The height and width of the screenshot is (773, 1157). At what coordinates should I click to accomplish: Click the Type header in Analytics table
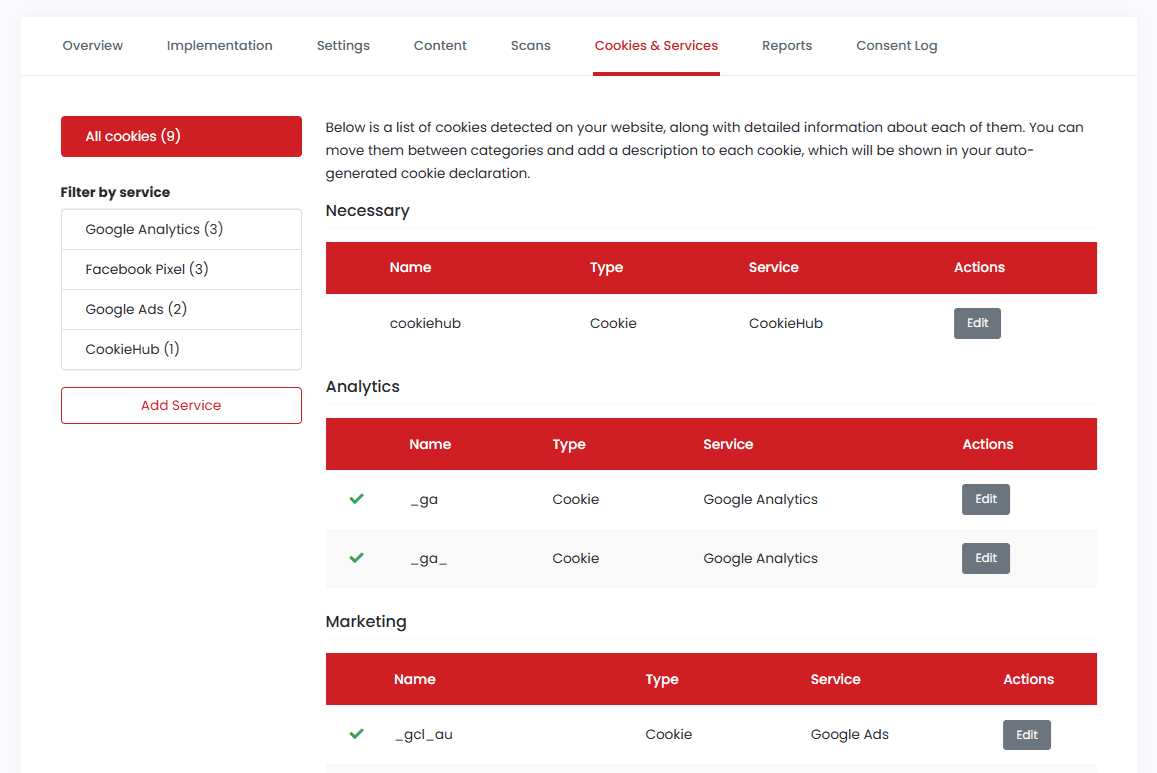[x=569, y=445]
